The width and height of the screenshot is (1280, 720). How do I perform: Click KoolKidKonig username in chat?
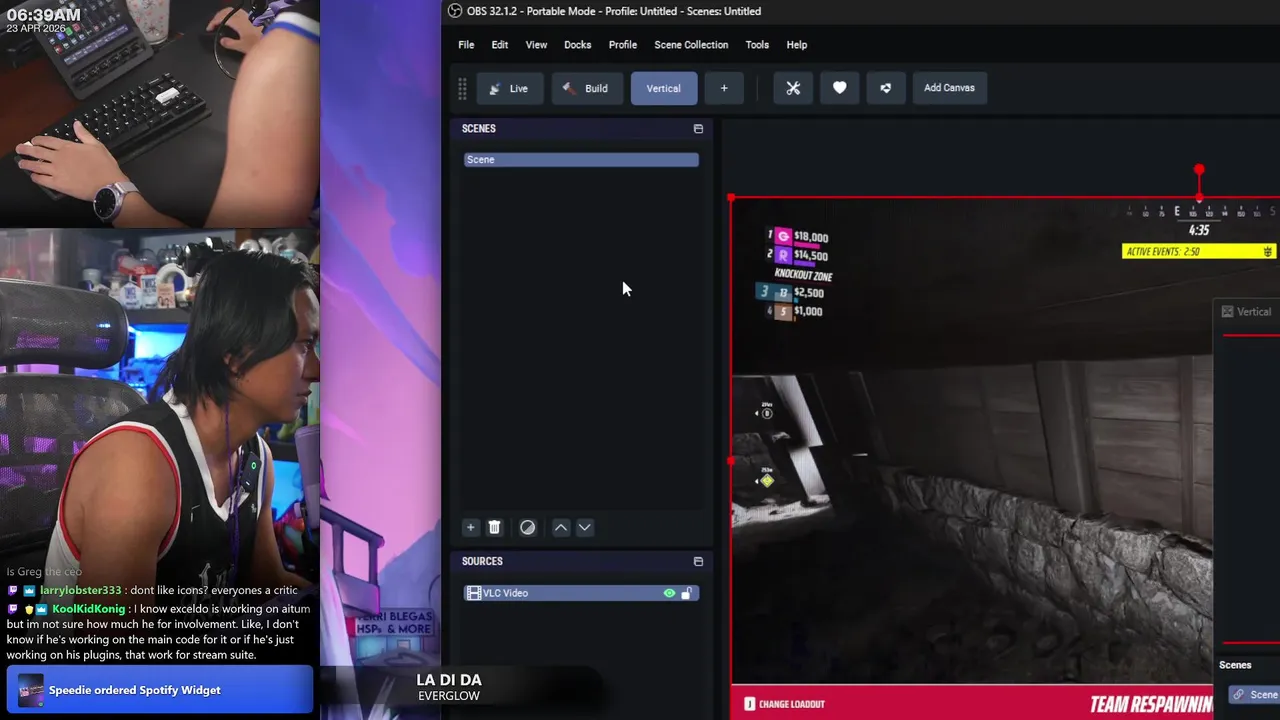pyautogui.click(x=89, y=609)
